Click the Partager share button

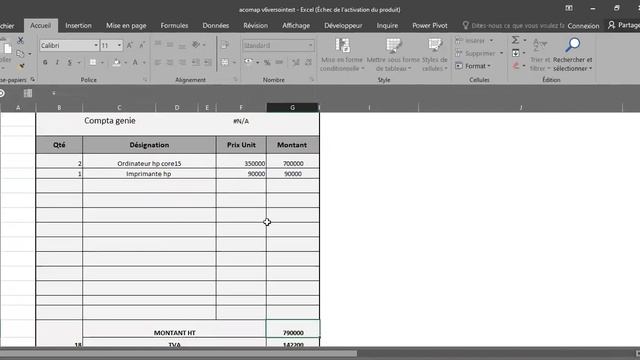click(624, 25)
